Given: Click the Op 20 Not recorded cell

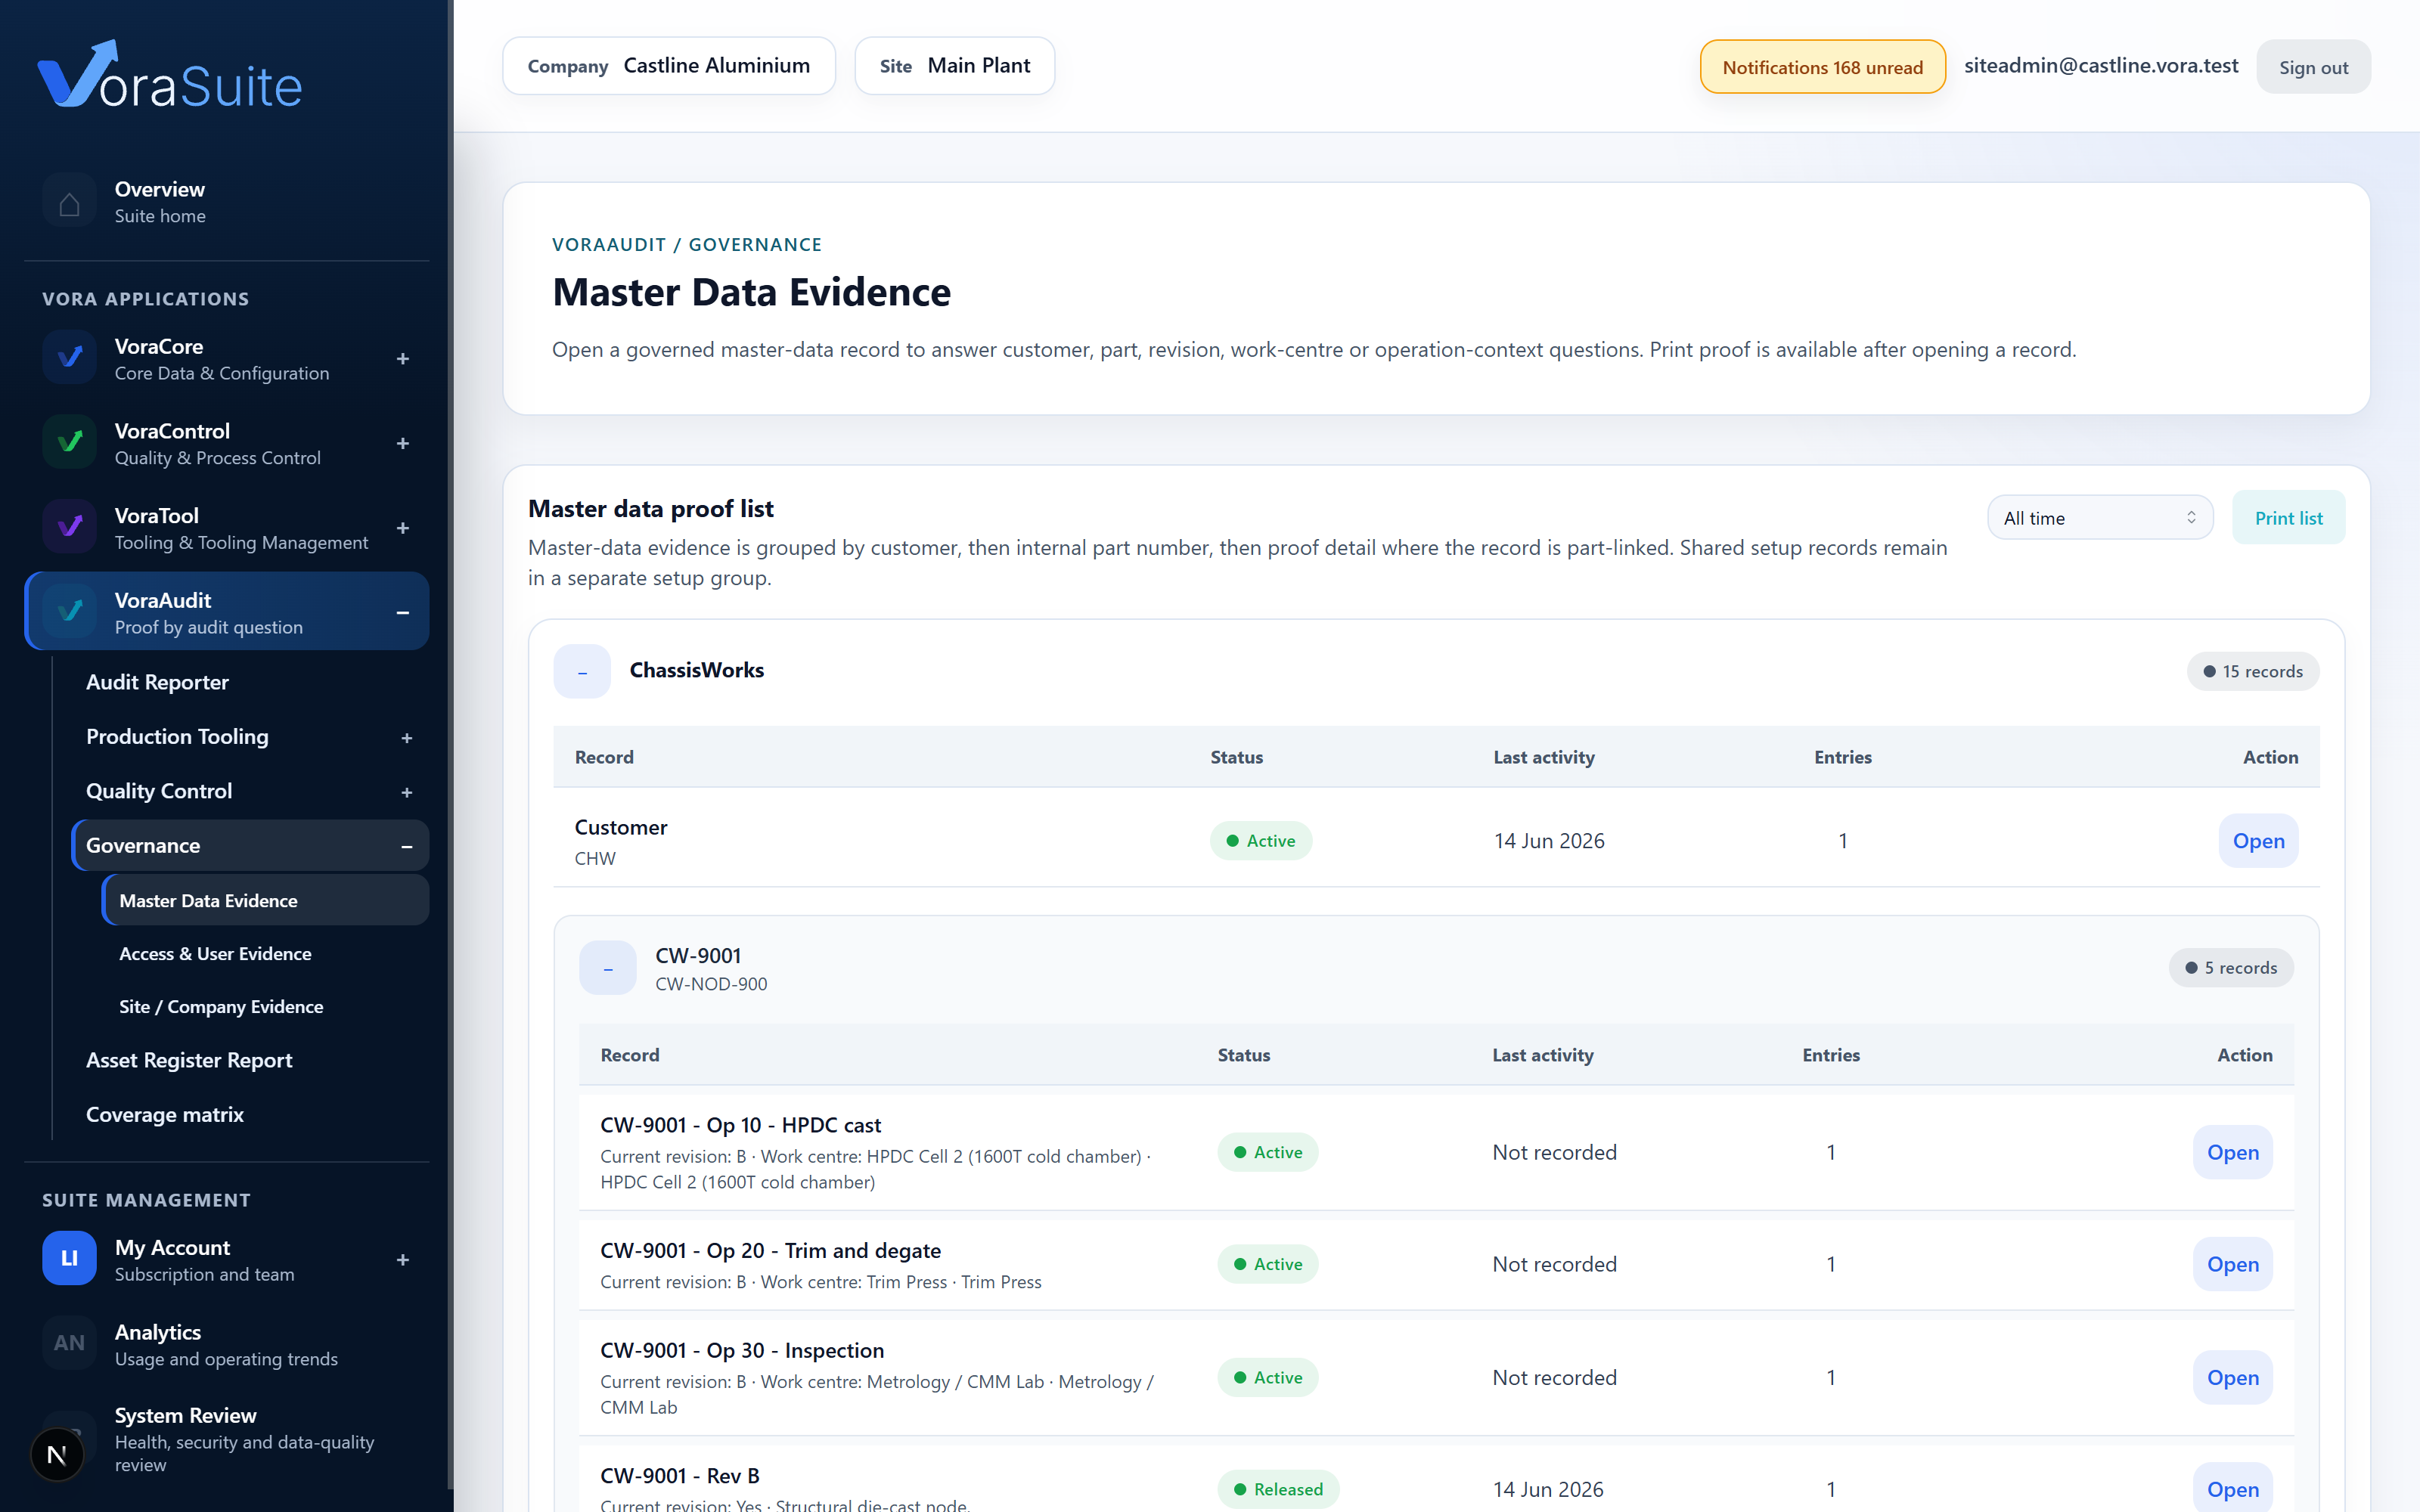Looking at the screenshot, I should (x=1554, y=1264).
